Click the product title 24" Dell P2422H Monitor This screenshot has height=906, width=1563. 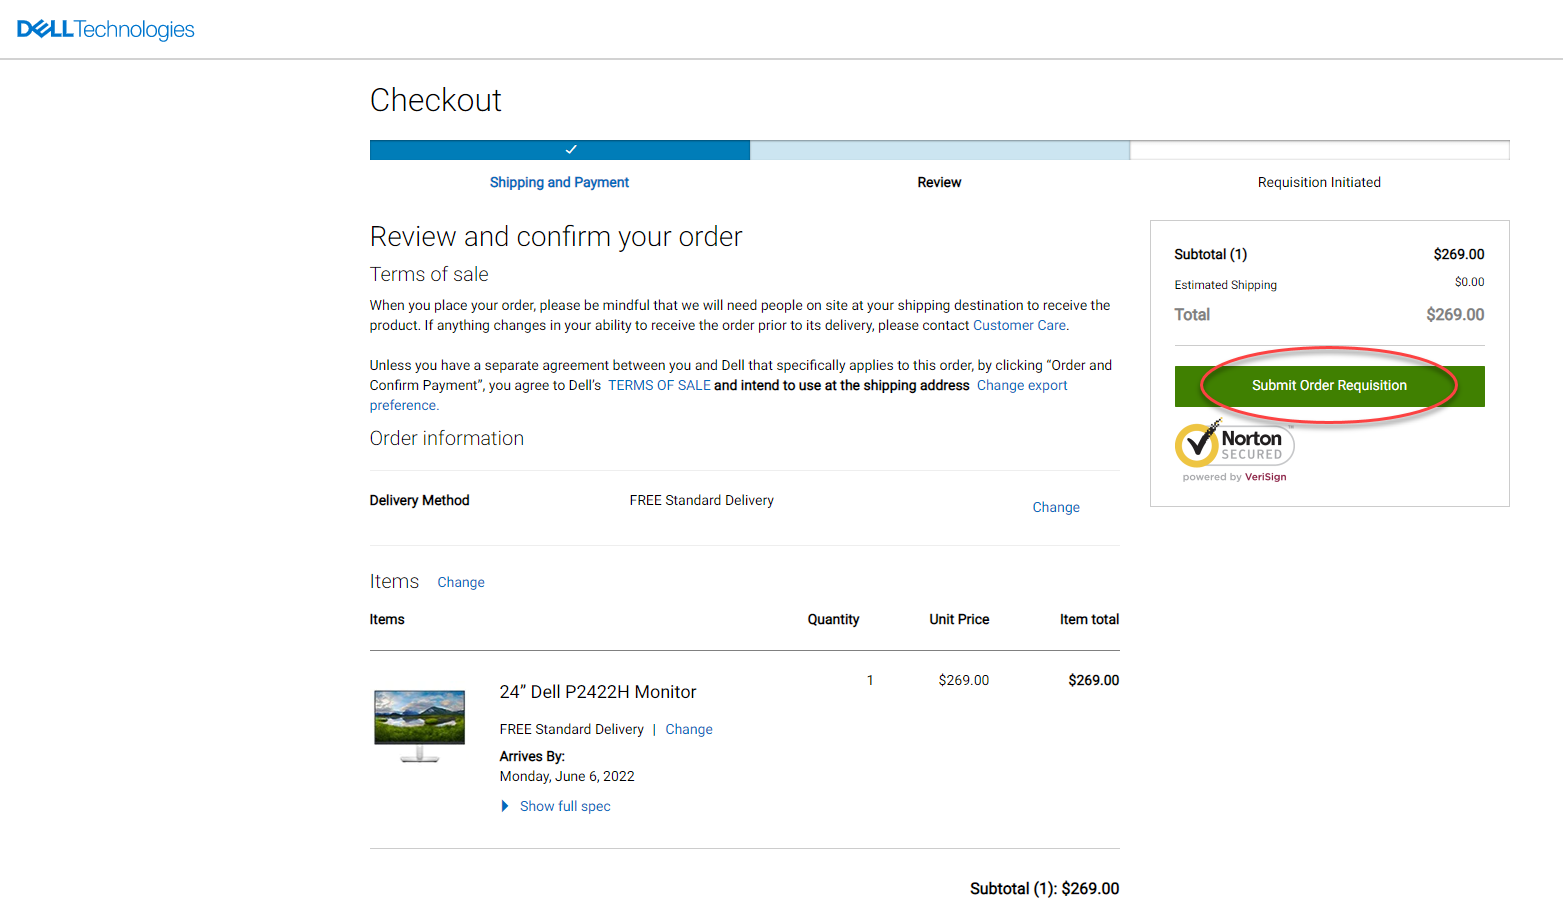(x=598, y=692)
